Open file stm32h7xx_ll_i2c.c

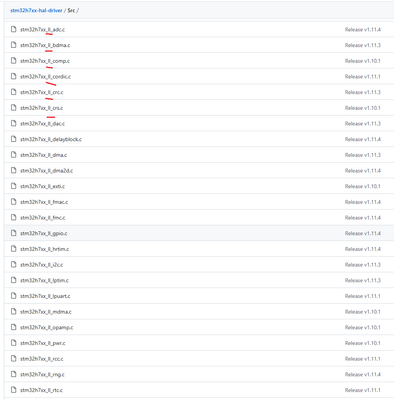[x=41, y=265]
